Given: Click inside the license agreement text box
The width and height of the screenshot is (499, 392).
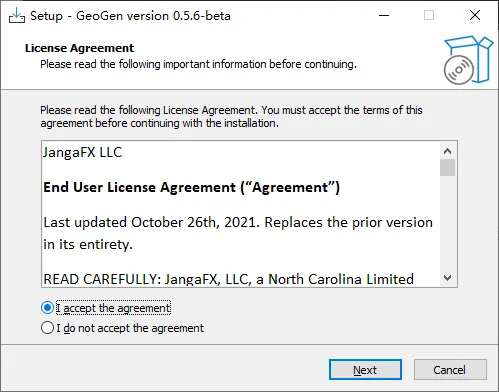Looking at the screenshot, I should pyautogui.click(x=241, y=214).
